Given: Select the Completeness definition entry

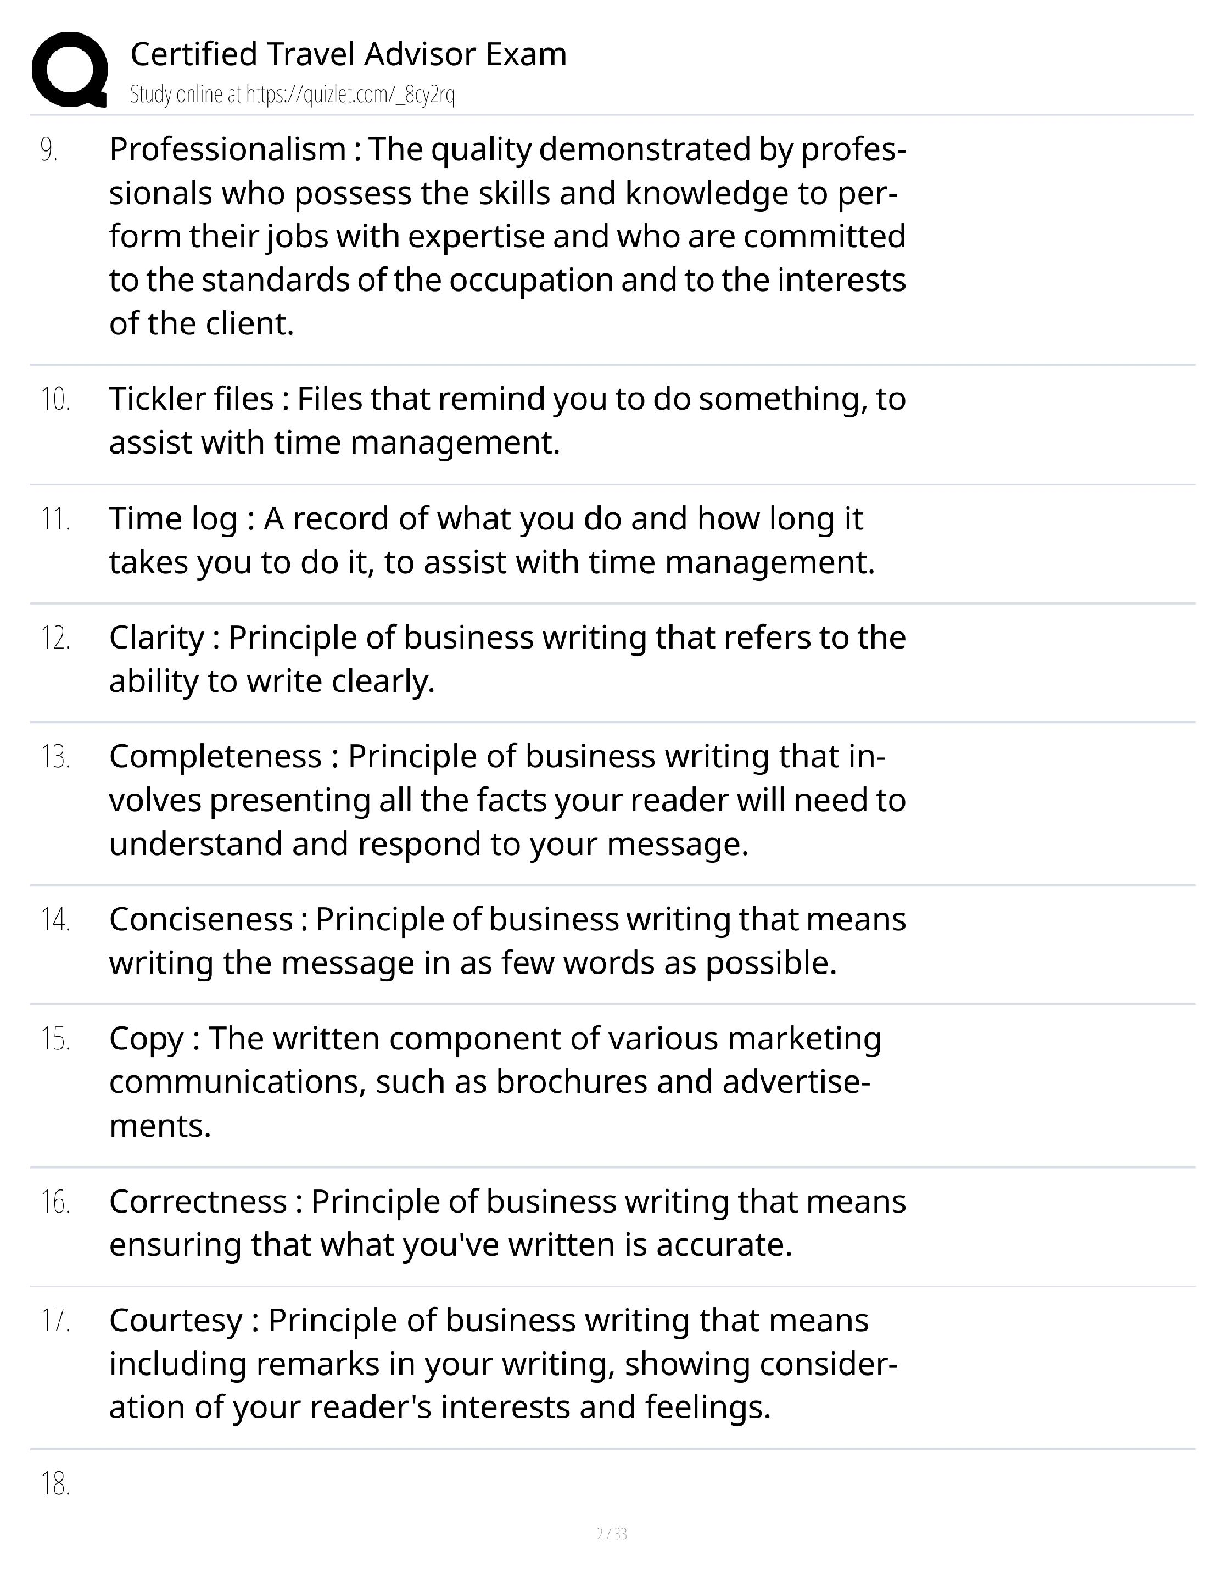Looking at the screenshot, I should 508,800.
